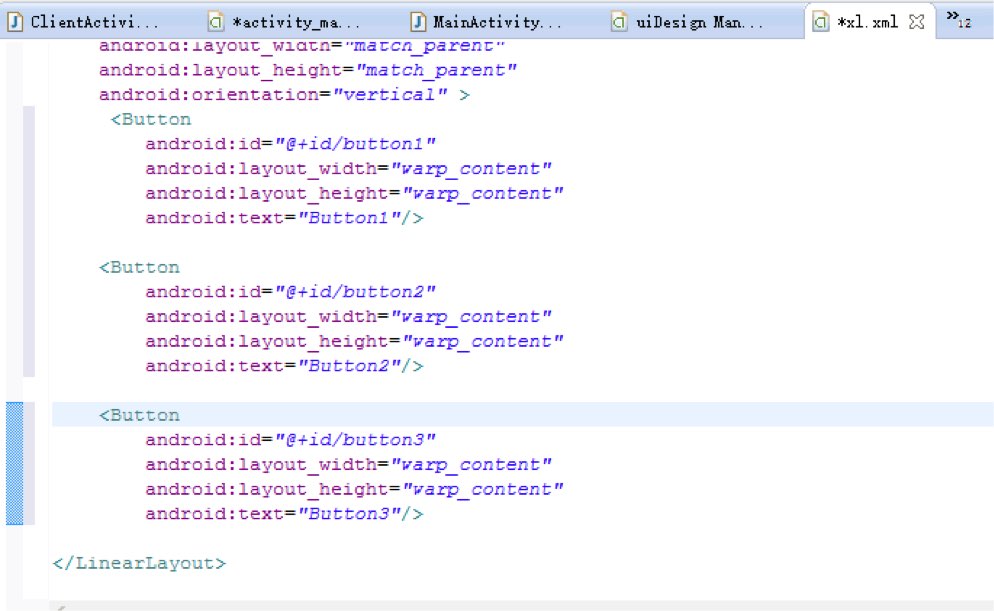The height and width of the screenshot is (611, 994).
Task: Click the android:id="@+id/button1" line
Action: [x=290, y=145]
